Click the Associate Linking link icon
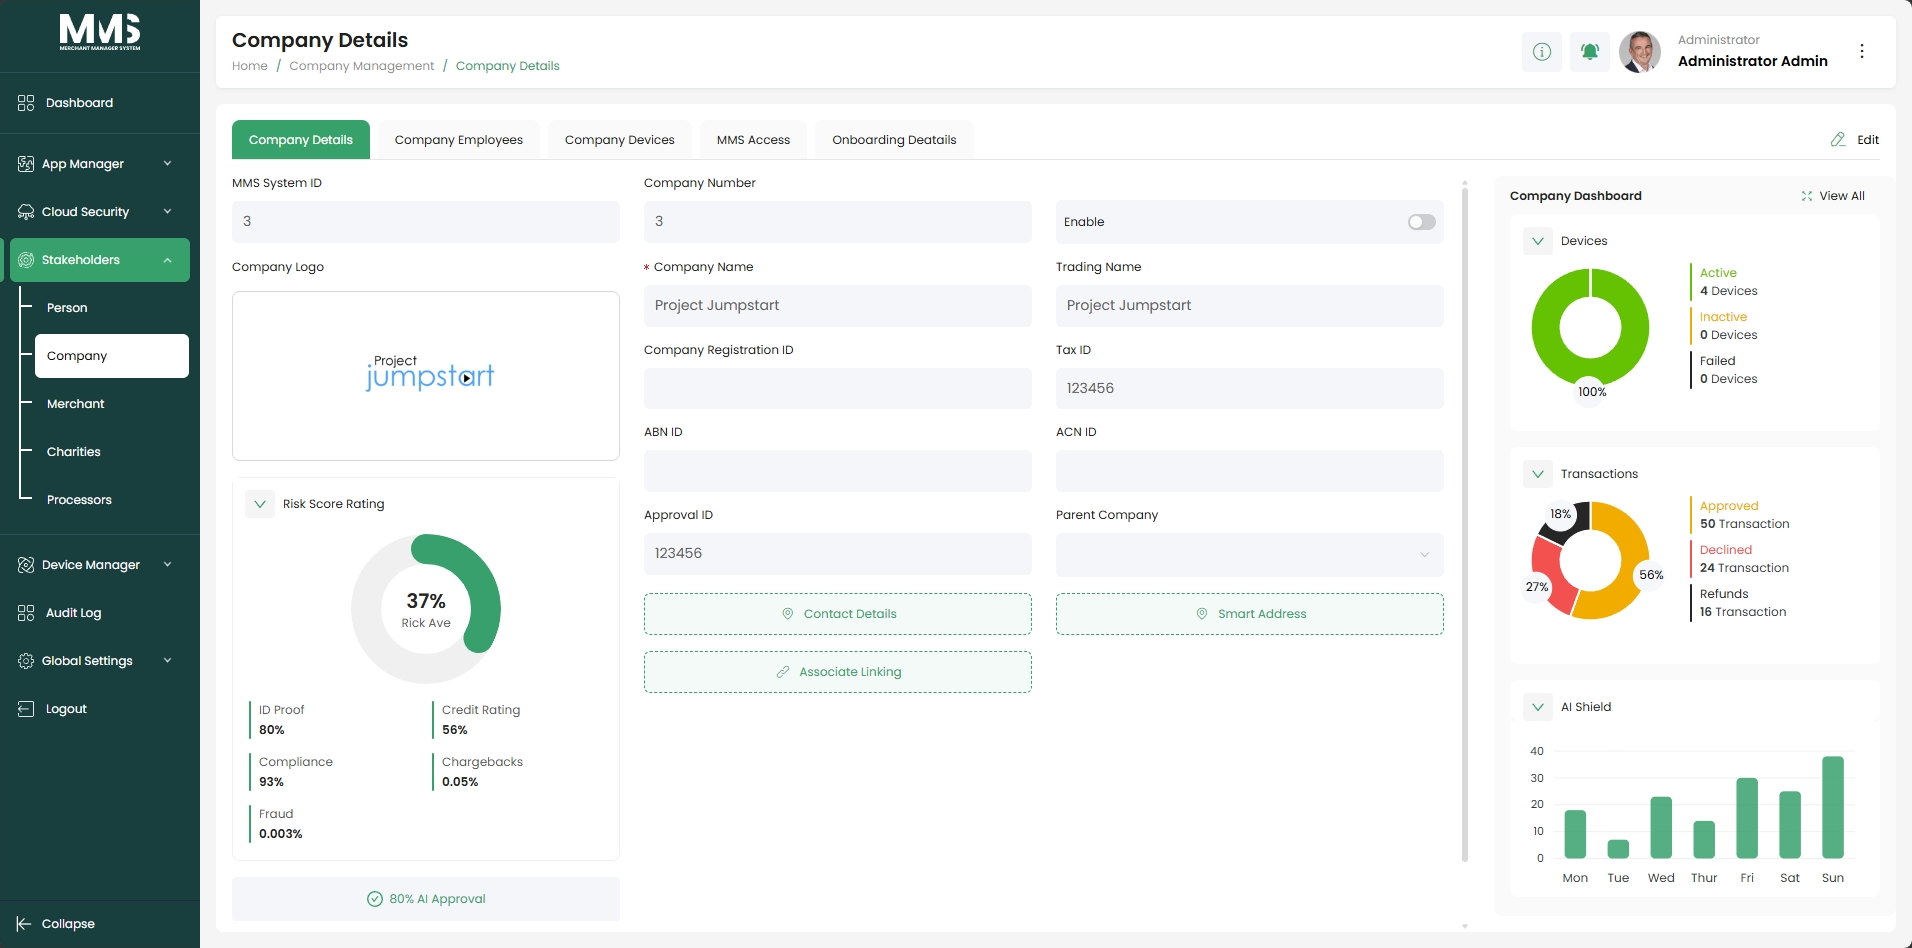Viewport: 1912px width, 948px height. 783,672
